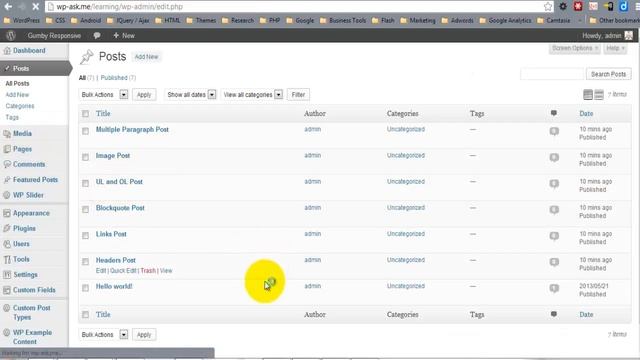Toggle select-all checkbox in table header

tap(85, 113)
